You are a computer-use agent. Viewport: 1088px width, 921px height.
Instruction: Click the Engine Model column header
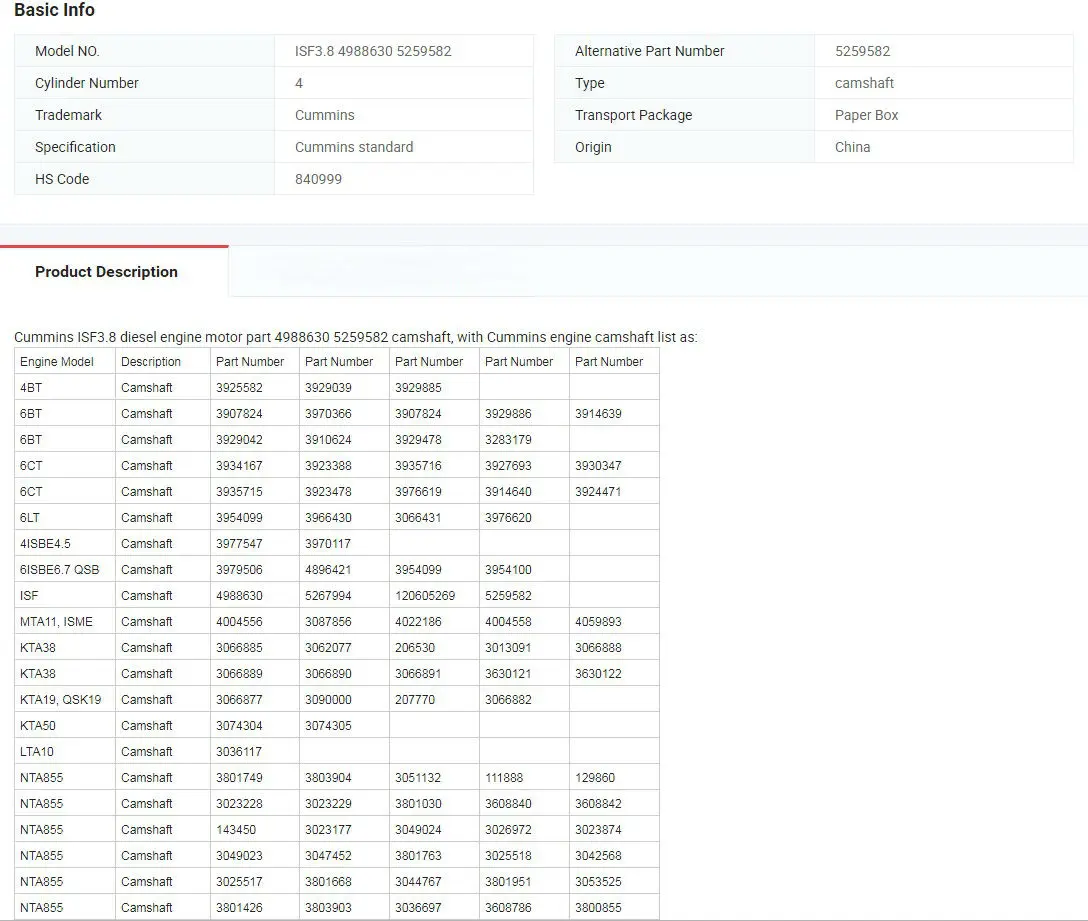(57, 362)
